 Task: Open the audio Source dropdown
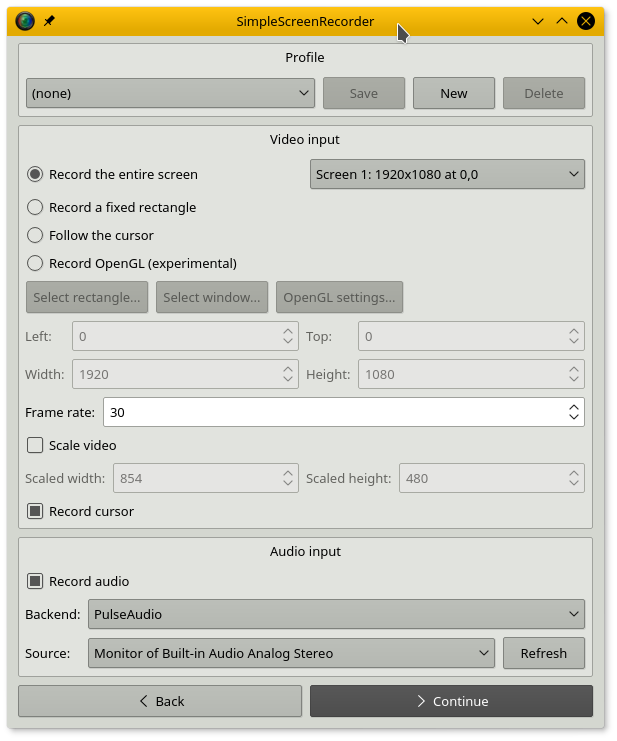point(291,654)
